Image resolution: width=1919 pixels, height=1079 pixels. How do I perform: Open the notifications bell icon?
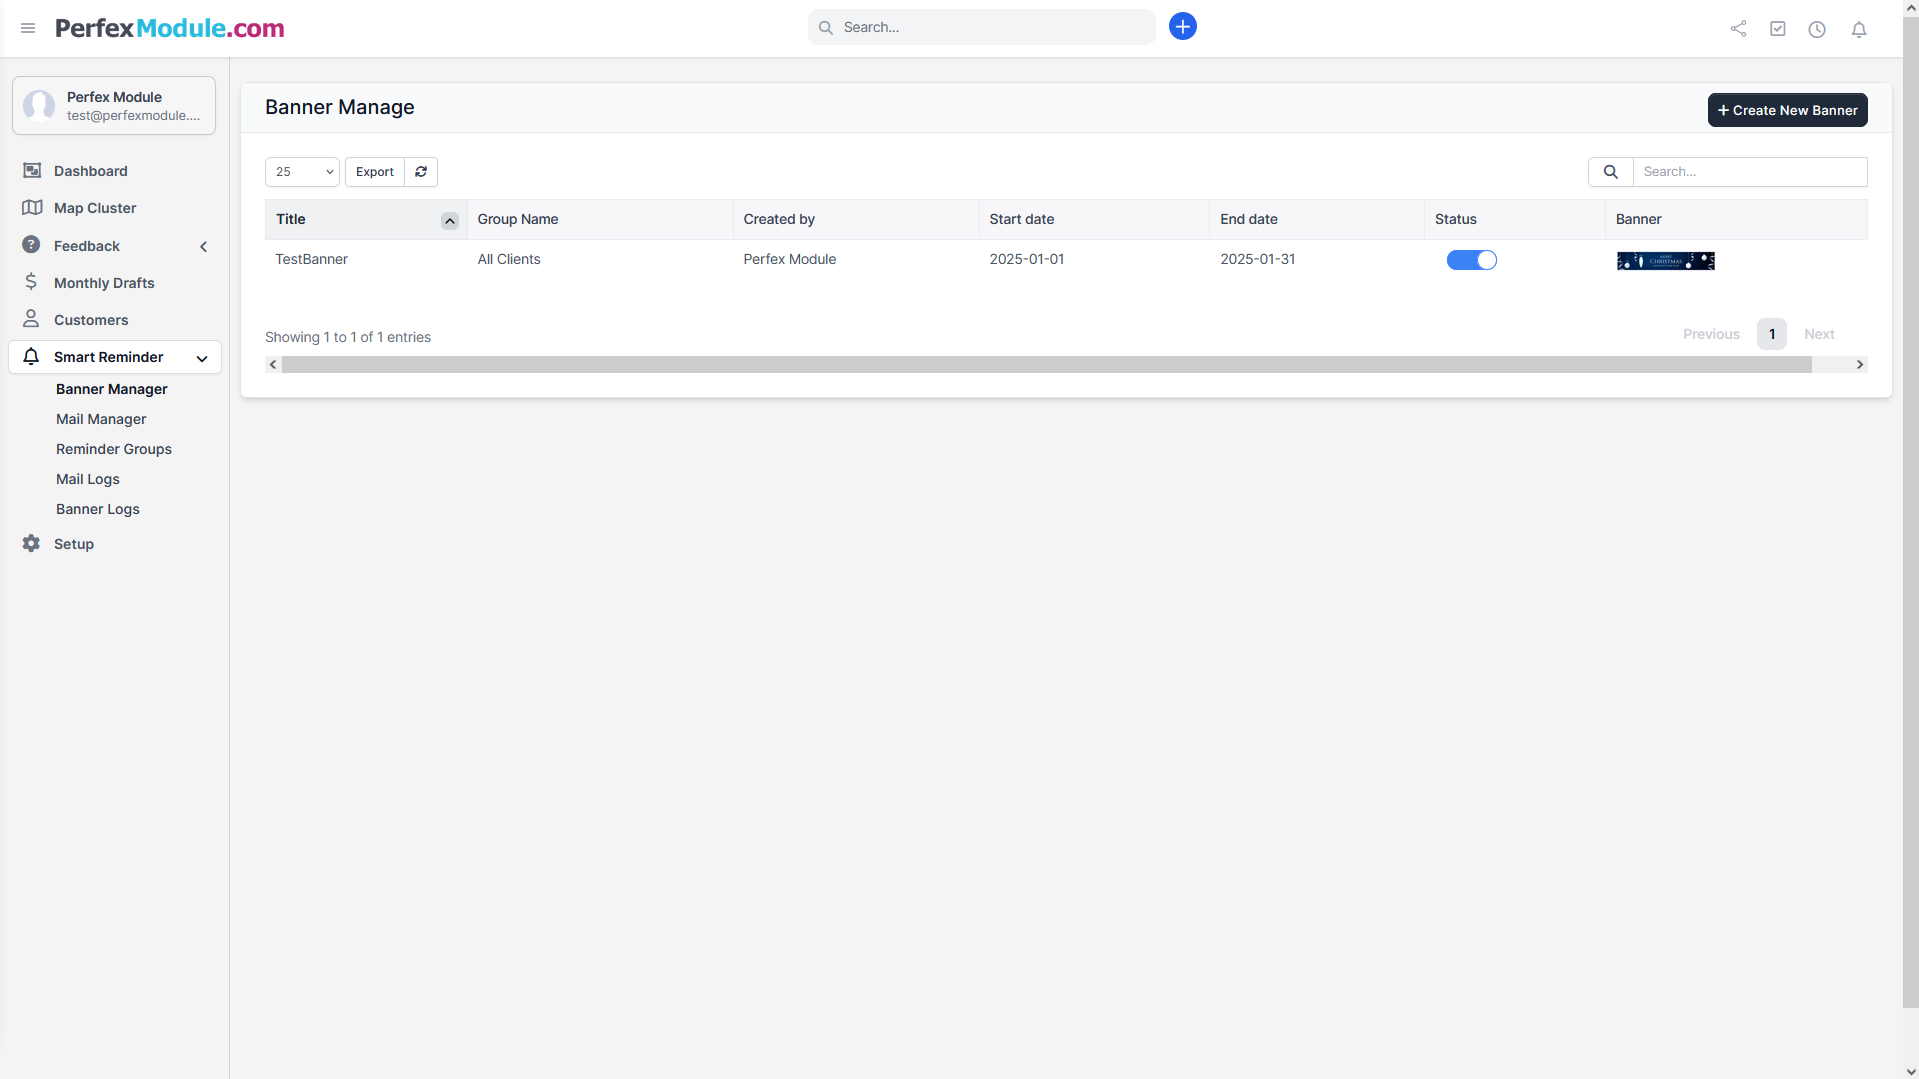1858,29
